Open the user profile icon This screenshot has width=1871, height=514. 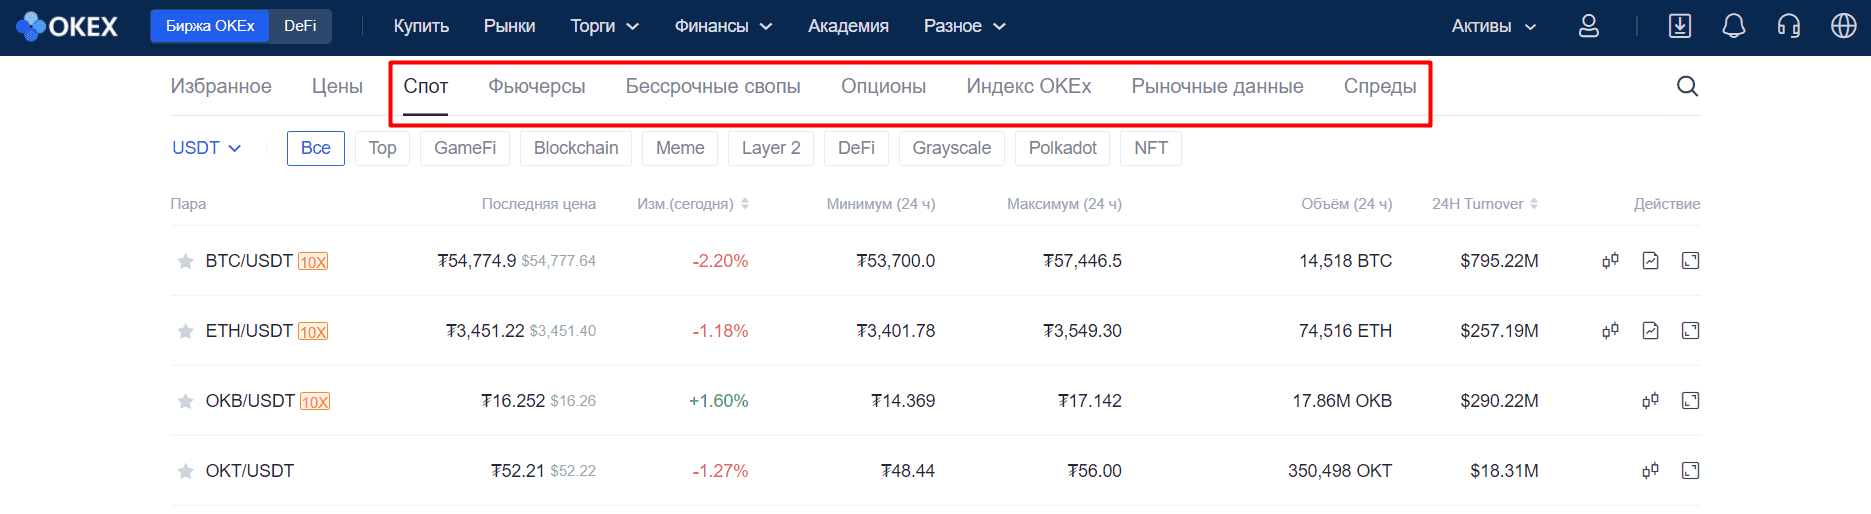(1588, 26)
